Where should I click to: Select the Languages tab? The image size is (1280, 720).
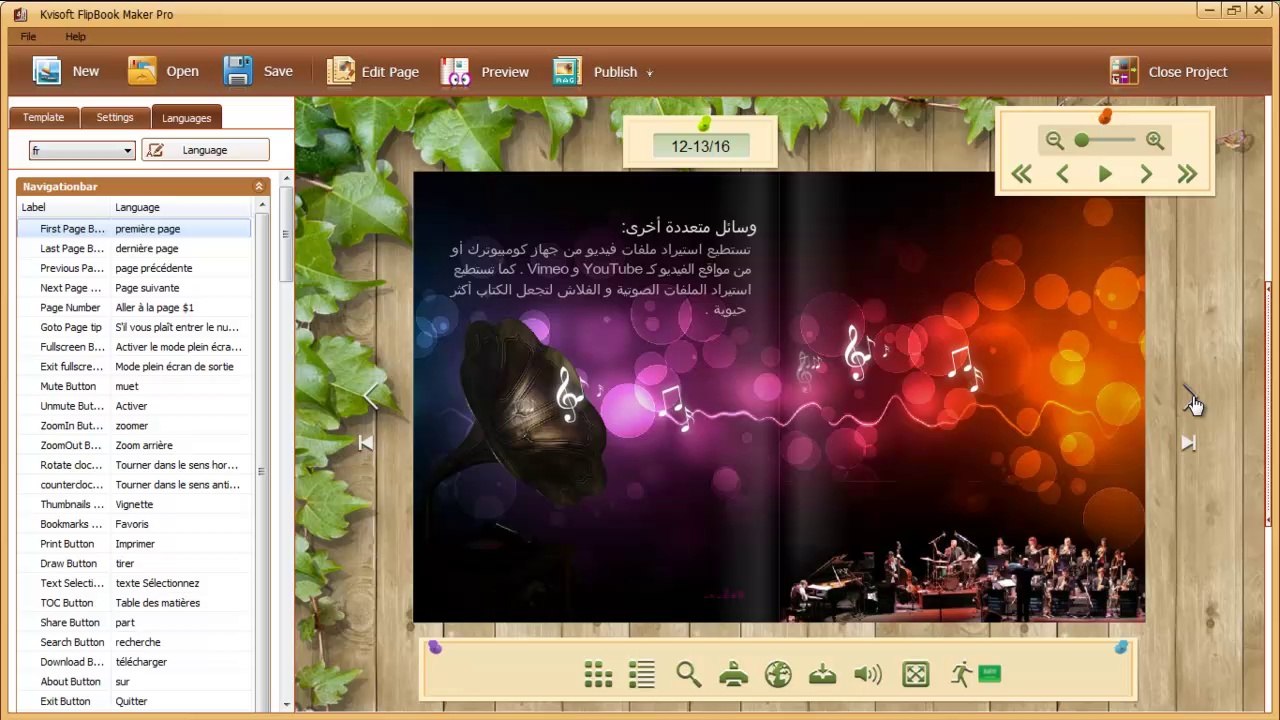tap(187, 118)
